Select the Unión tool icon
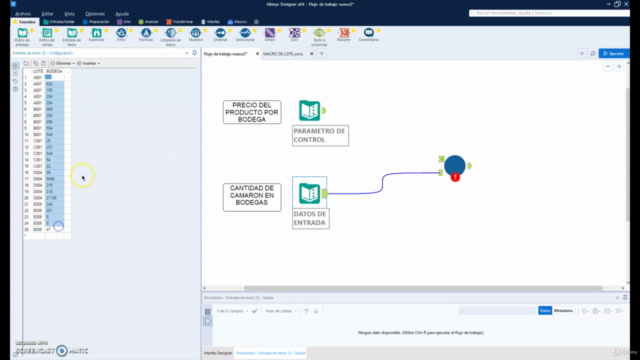The width and height of the screenshot is (640, 360). (270, 33)
